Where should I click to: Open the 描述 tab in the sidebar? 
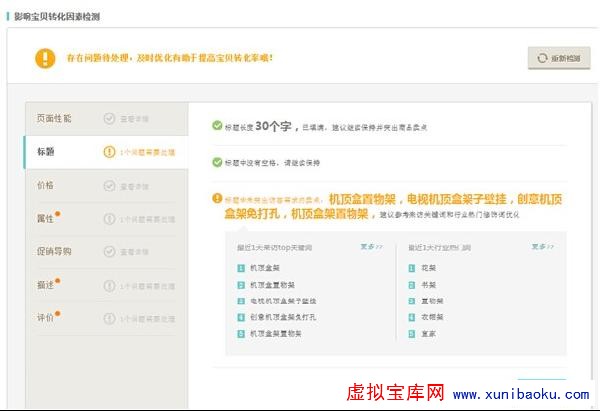click(x=45, y=285)
